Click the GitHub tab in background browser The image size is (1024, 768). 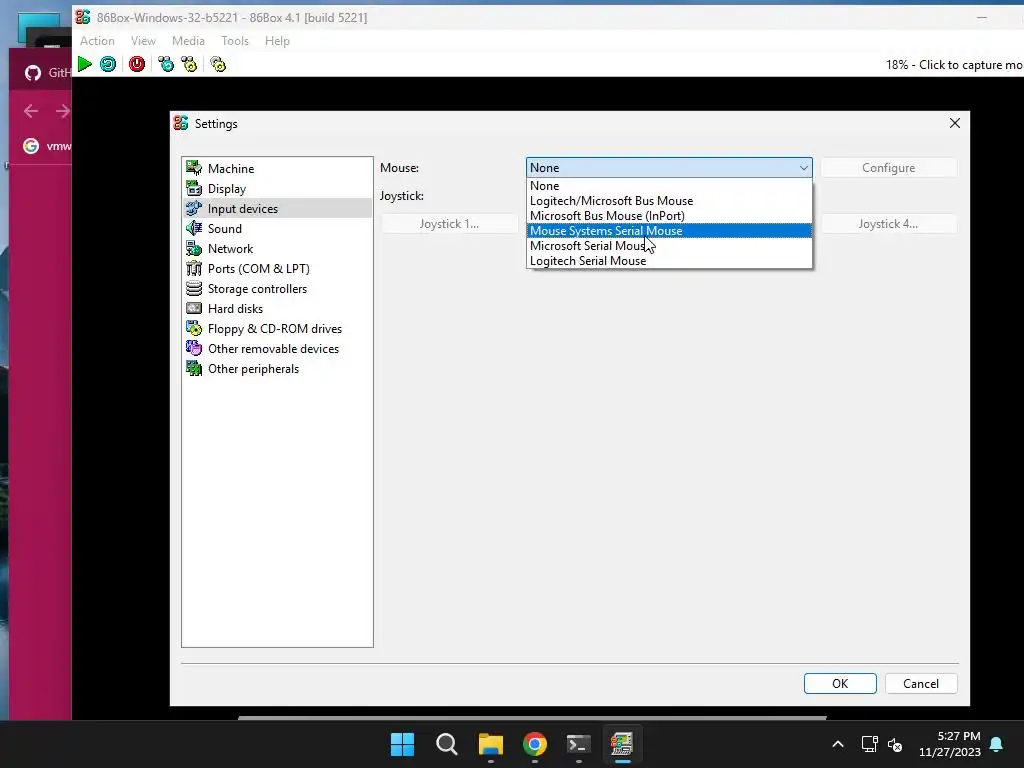pos(47,72)
